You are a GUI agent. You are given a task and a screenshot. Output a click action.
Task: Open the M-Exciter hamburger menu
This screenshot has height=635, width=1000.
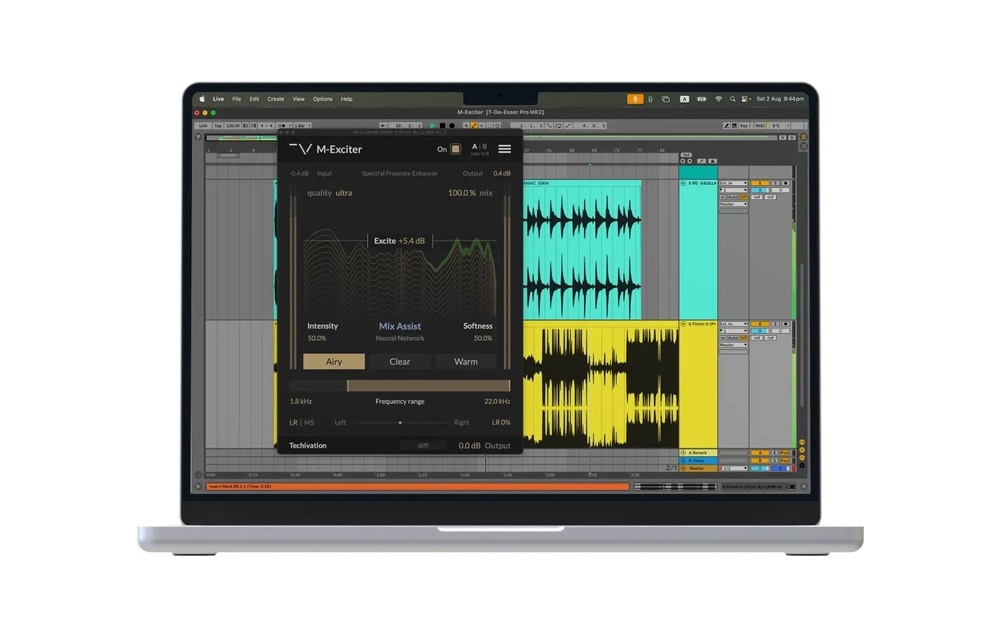504,149
